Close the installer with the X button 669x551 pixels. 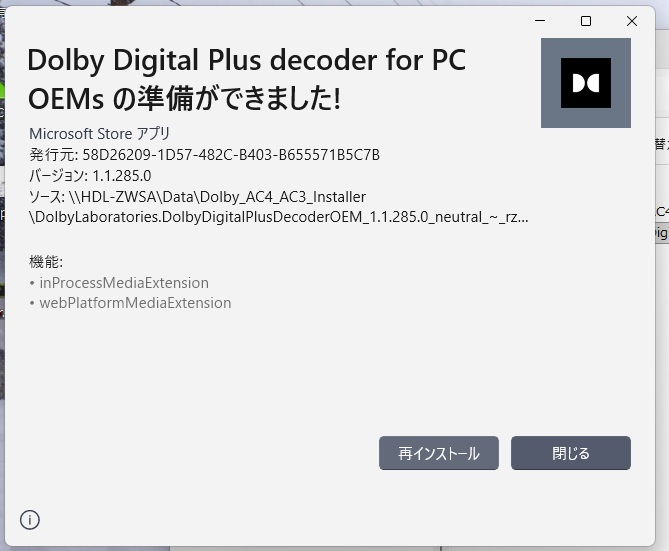(632, 21)
